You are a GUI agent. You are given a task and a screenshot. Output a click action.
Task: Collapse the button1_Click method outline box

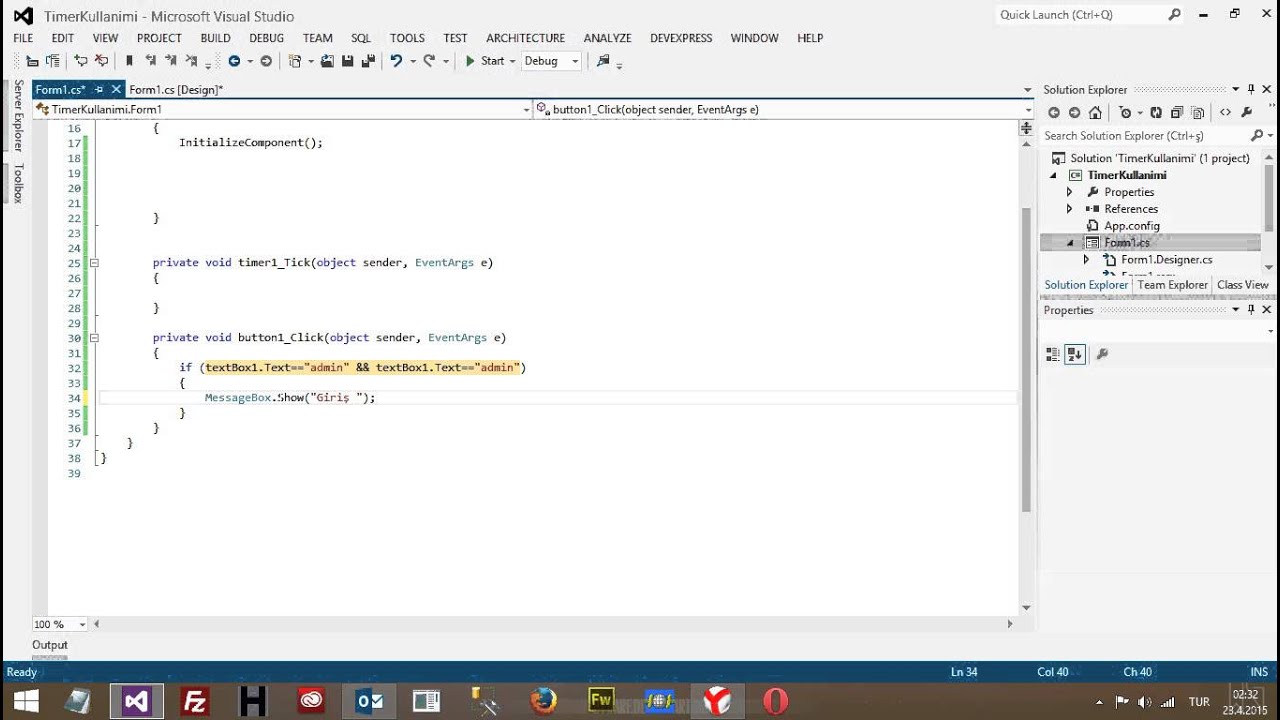(94, 338)
